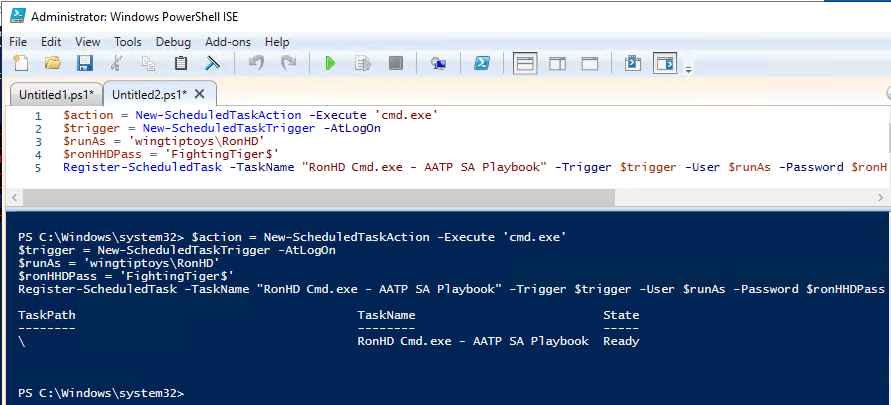This screenshot has width=891, height=405.
Task: Click the Ready state value in console
Action: click(621, 341)
